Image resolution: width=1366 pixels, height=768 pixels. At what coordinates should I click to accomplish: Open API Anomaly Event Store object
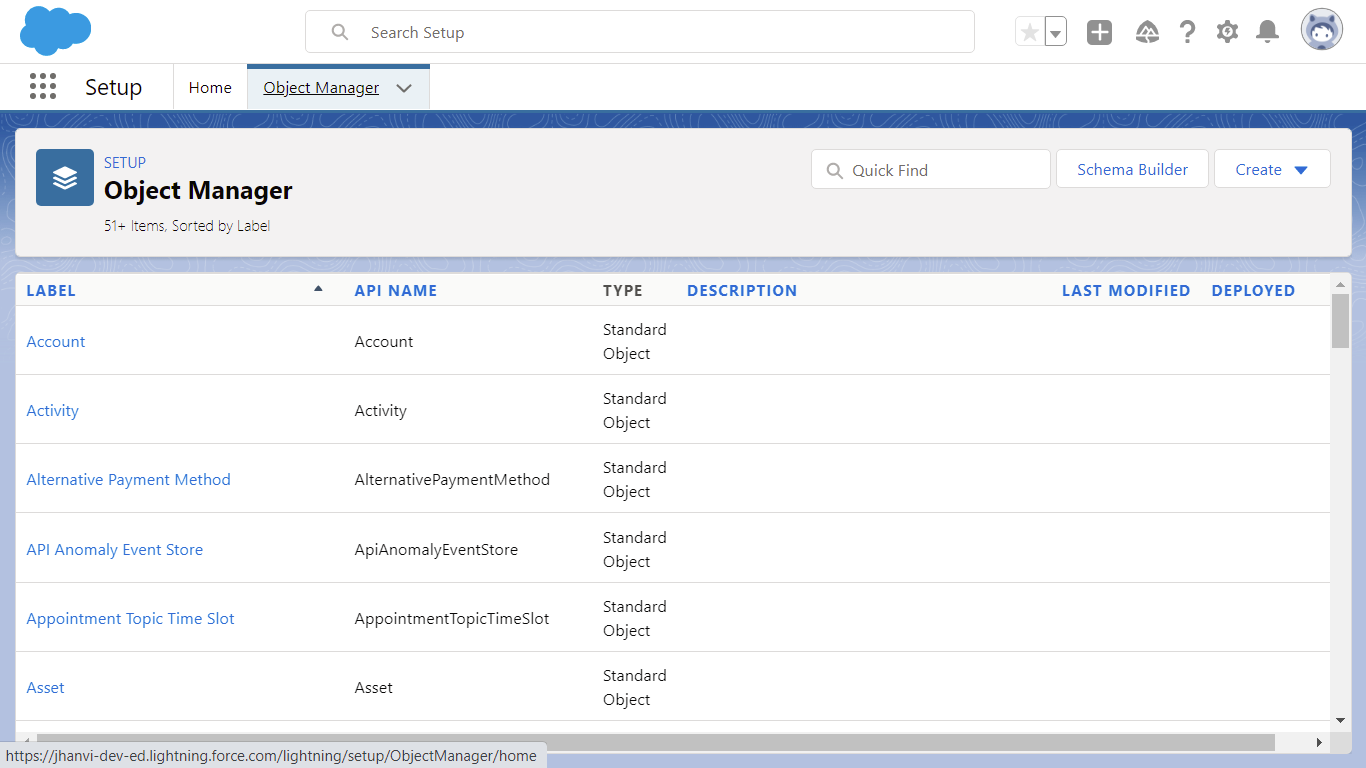pyautogui.click(x=114, y=550)
